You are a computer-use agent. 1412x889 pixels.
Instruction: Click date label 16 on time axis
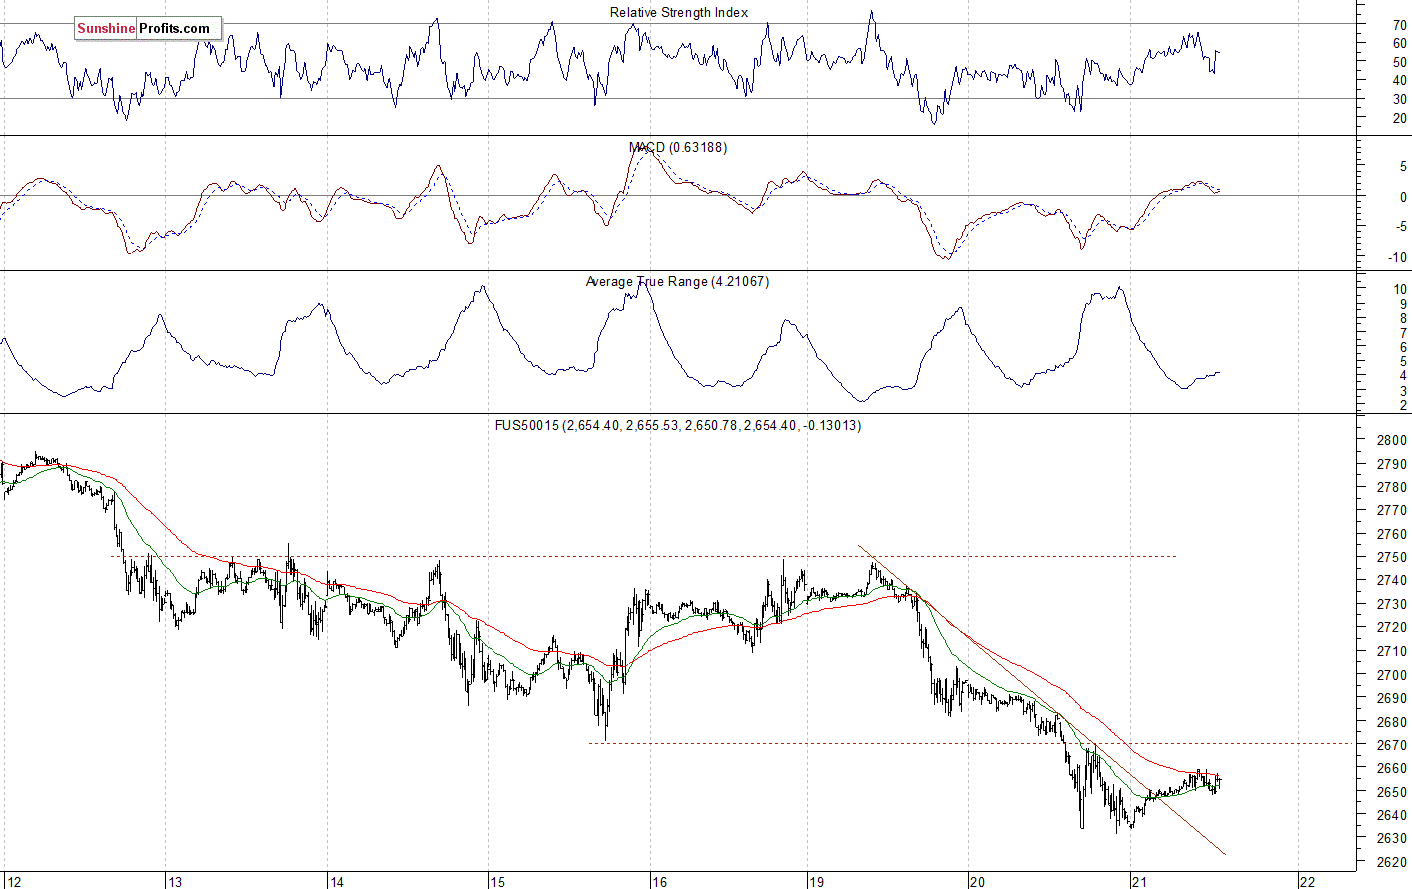pyautogui.click(x=659, y=881)
